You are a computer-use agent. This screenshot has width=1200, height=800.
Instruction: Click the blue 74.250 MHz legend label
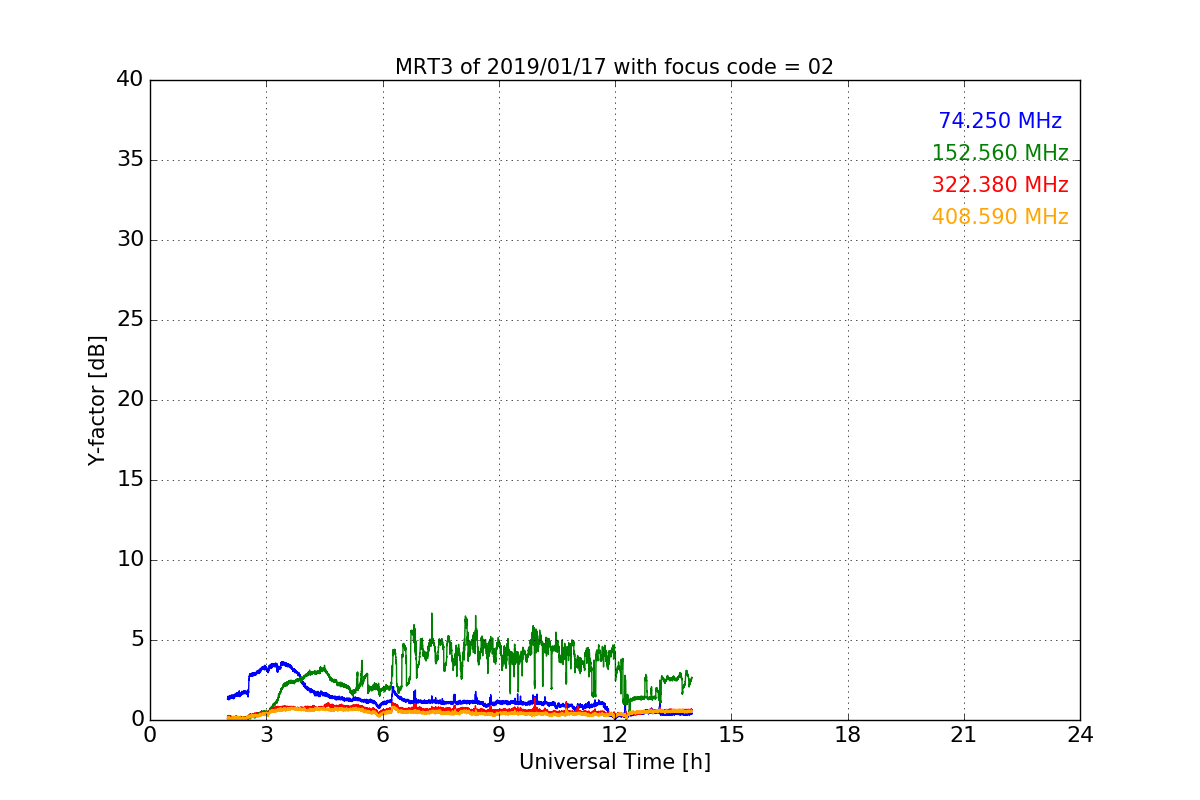[x=1000, y=121]
